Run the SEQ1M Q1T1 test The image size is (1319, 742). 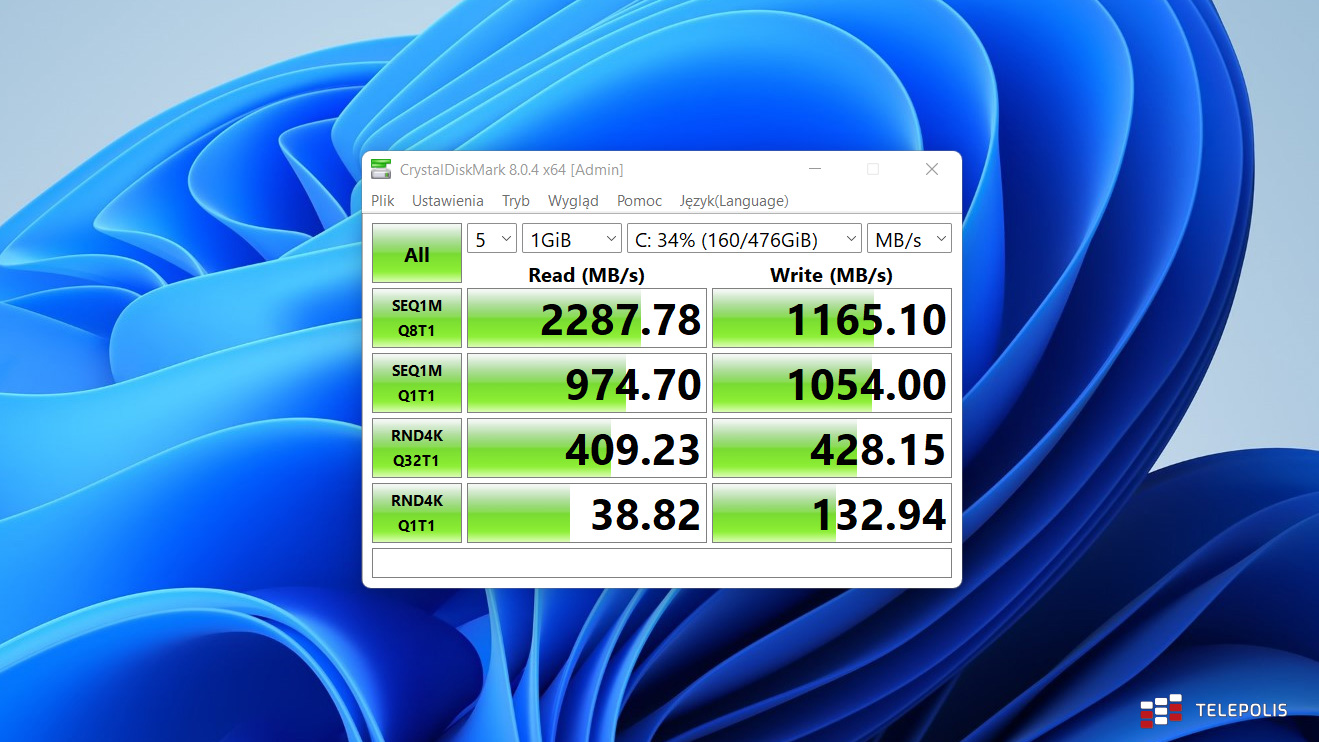point(417,383)
